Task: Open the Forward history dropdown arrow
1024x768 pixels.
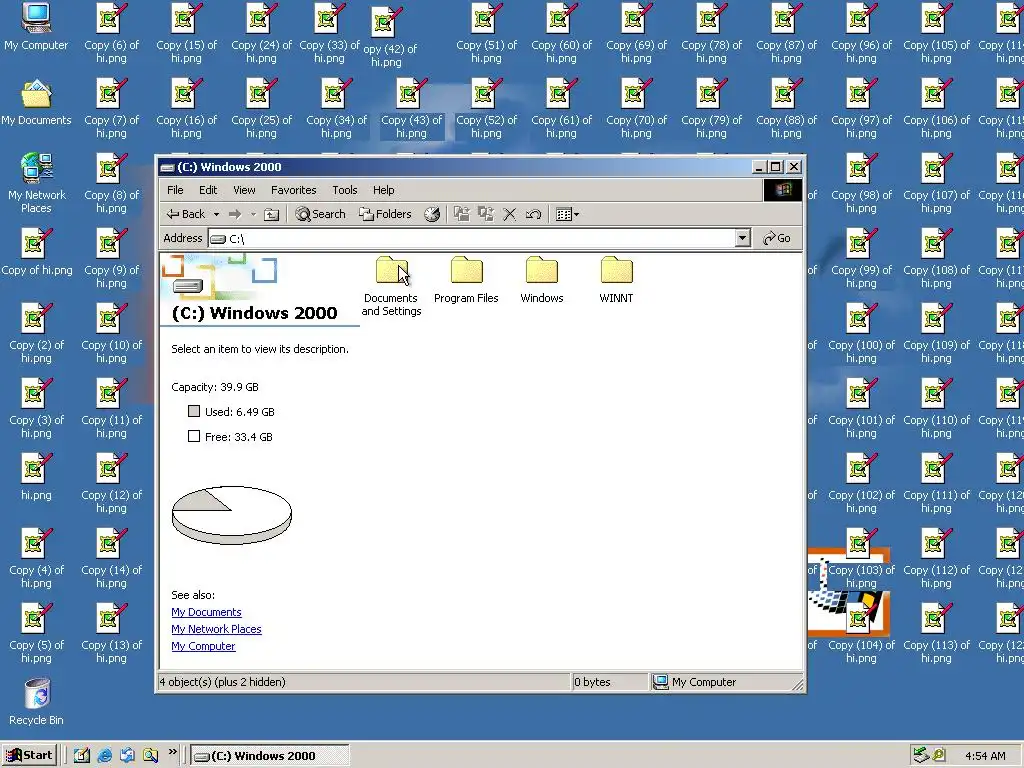Action: tap(253, 214)
